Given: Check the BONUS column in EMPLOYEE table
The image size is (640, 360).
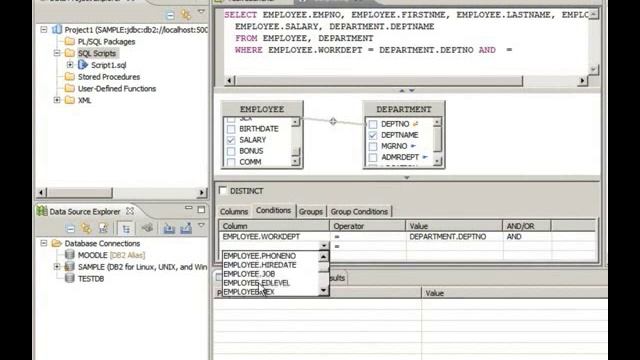Looking at the screenshot, I should pyautogui.click(x=231, y=151).
